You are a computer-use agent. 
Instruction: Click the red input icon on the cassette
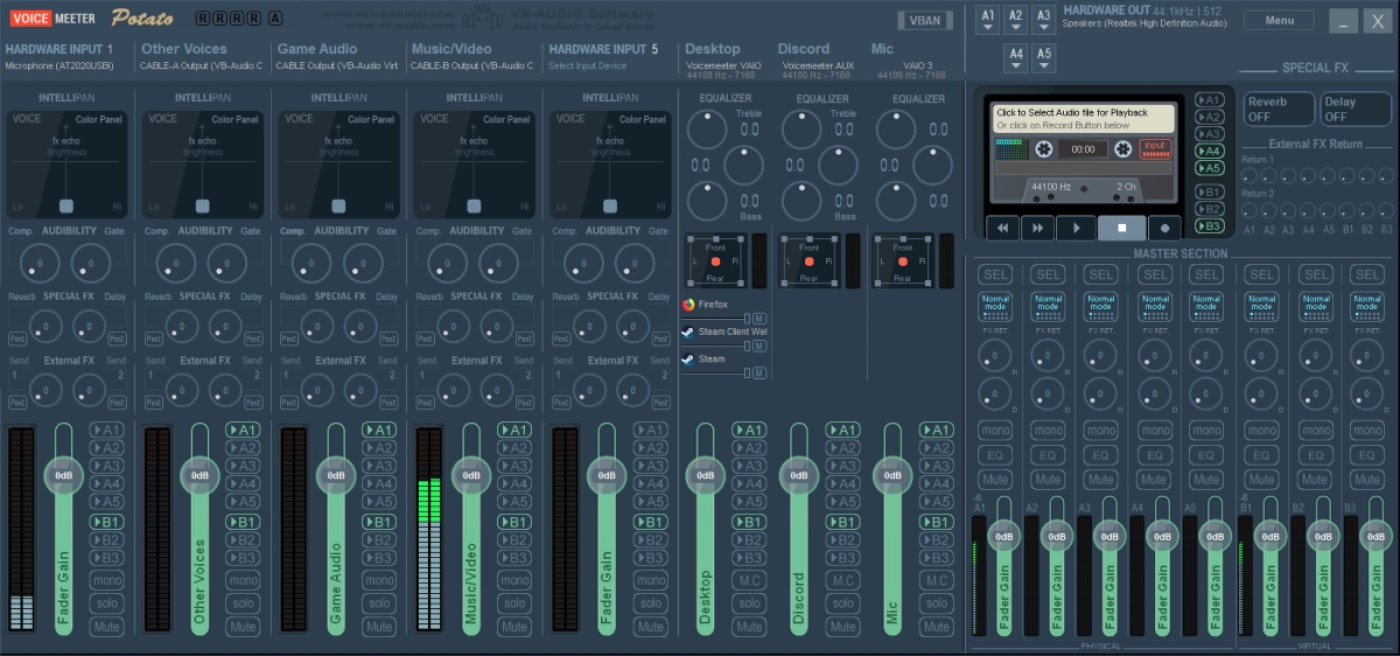pyautogui.click(x=1155, y=149)
